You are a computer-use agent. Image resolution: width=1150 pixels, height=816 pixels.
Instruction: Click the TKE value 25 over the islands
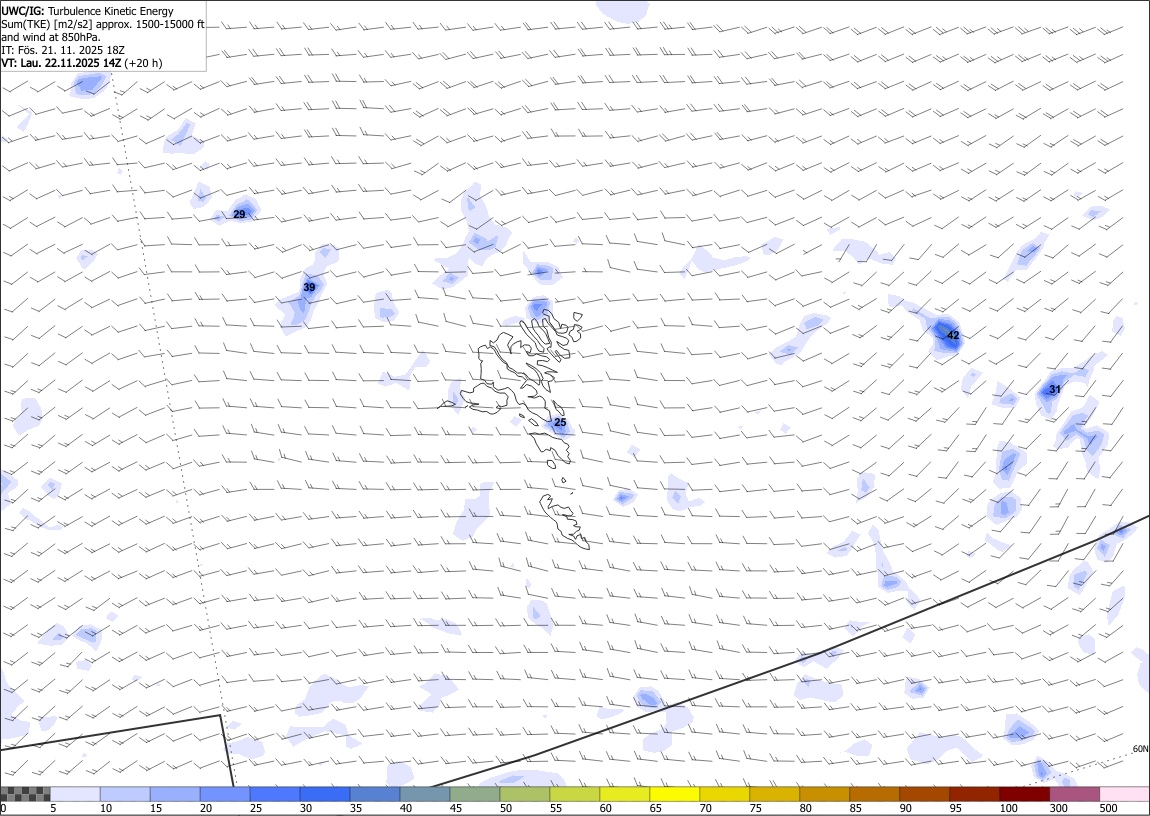[x=560, y=422]
